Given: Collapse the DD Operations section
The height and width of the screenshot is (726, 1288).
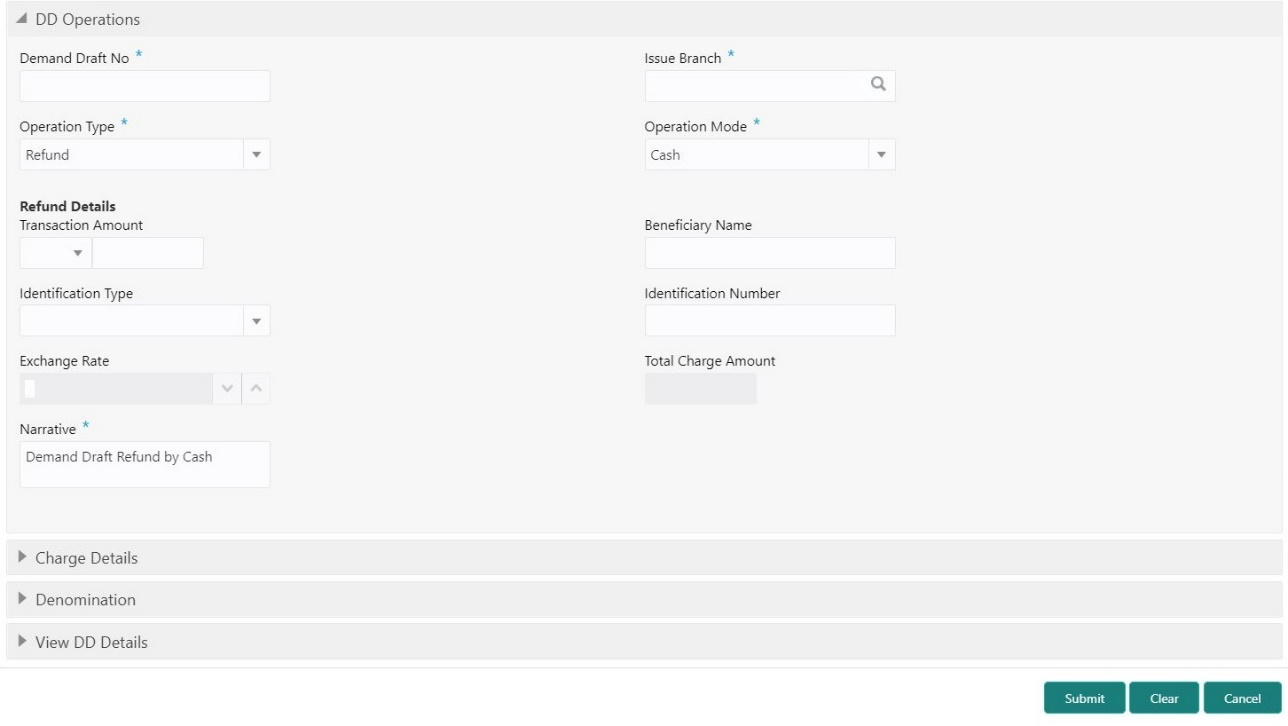Looking at the screenshot, I should [x=22, y=20].
